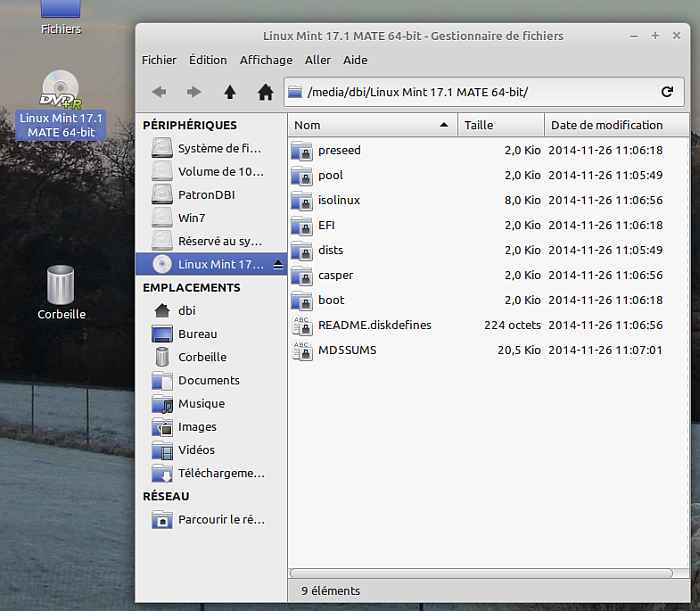Click the path location field
The width and height of the screenshot is (700, 611).
click(470, 92)
